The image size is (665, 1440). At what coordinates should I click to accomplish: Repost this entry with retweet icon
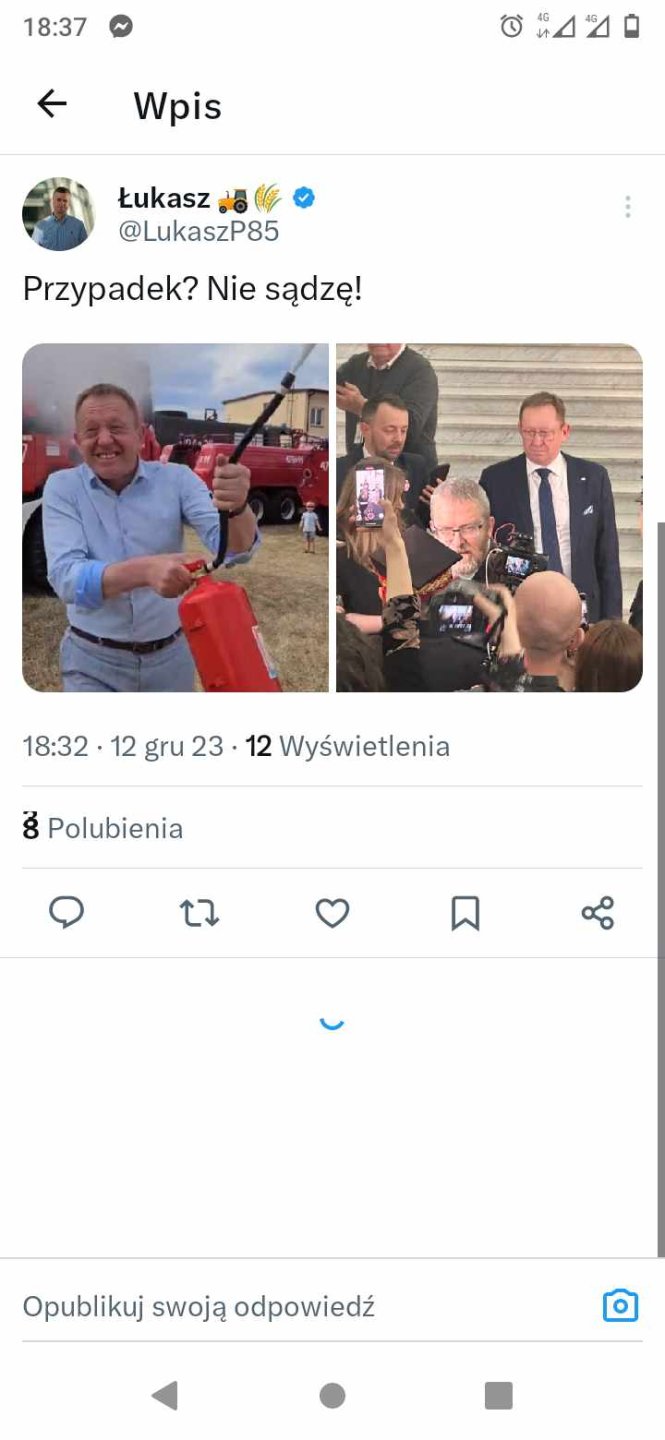[x=199, y=912]
